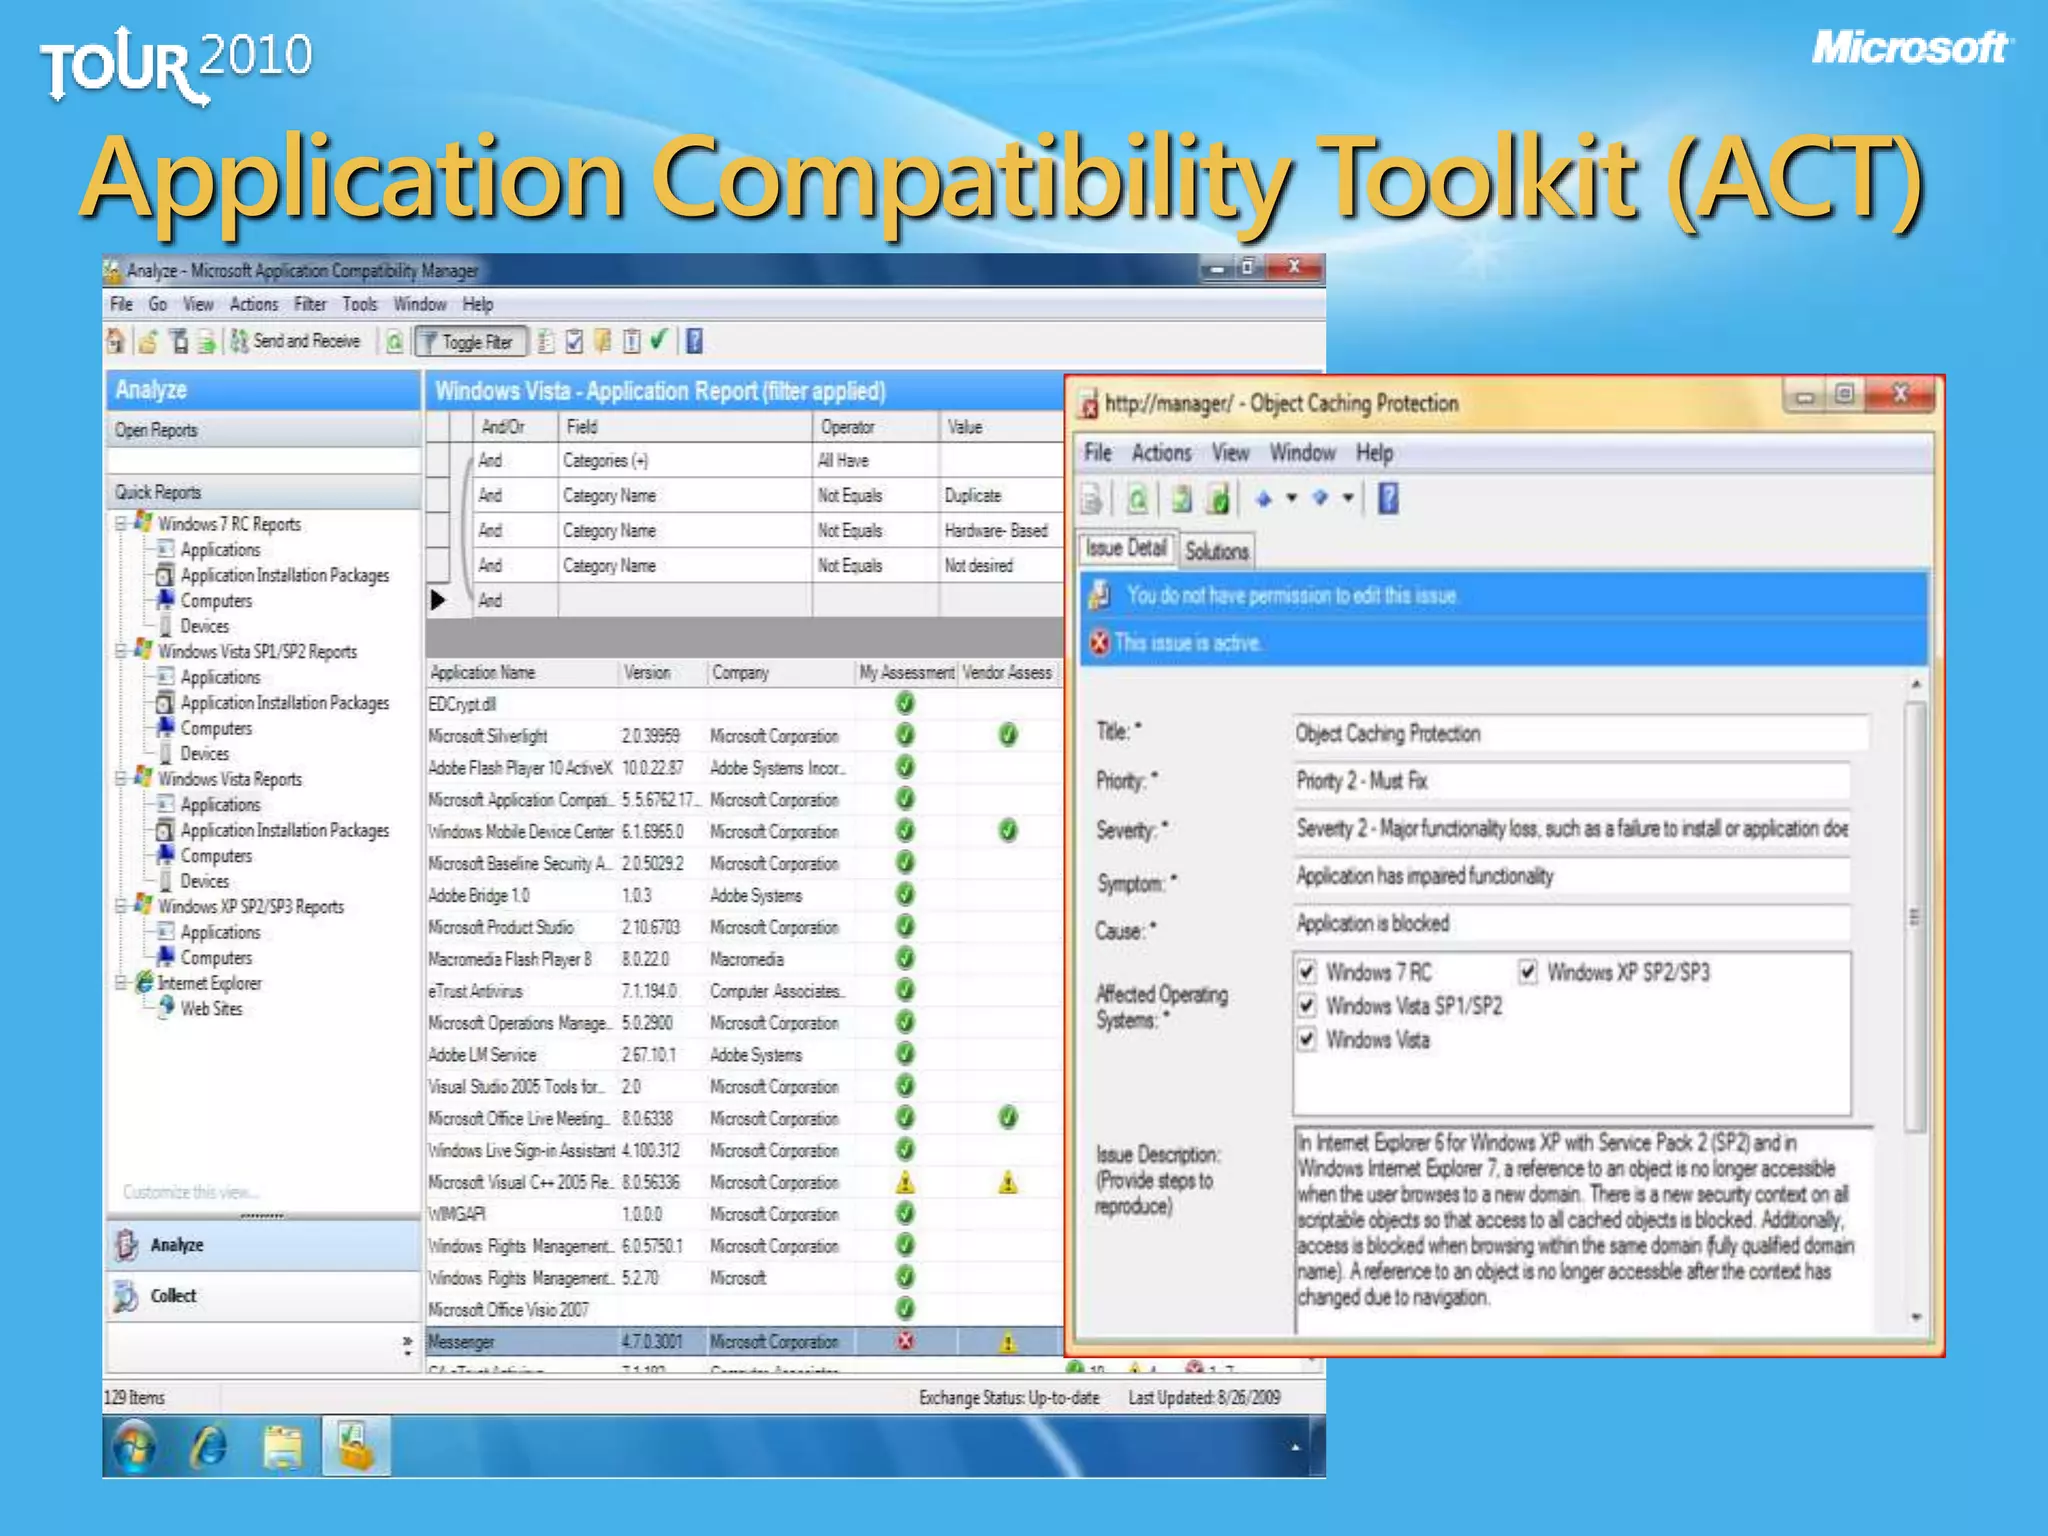Collapse the Windows Vista SP1/SP2 Reports node
The height and width of the screenshot is (1536, 2048).
(121, 651)
